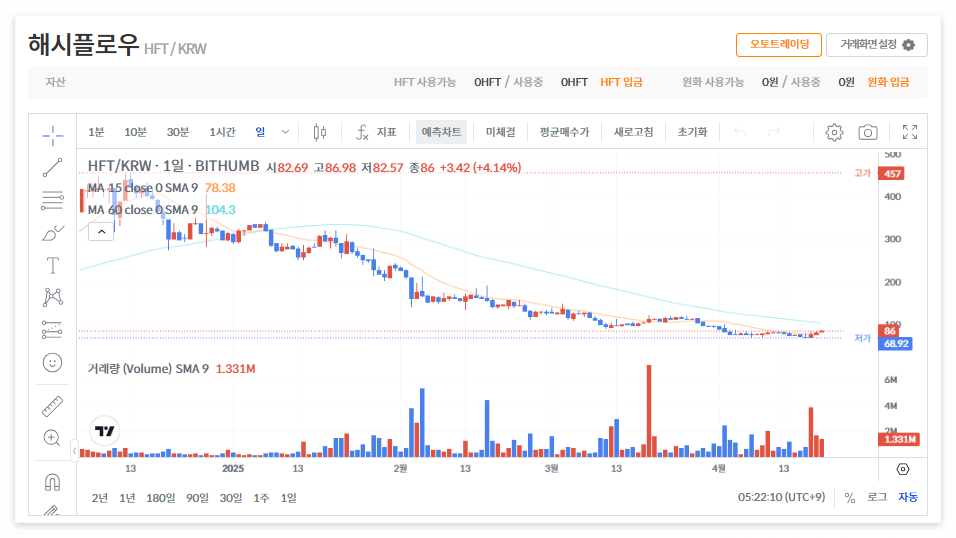Image resolution: width=956 pixels, height=538 pixels.
Task: Click the 원화 입금 deposit link
Action: 888,82
